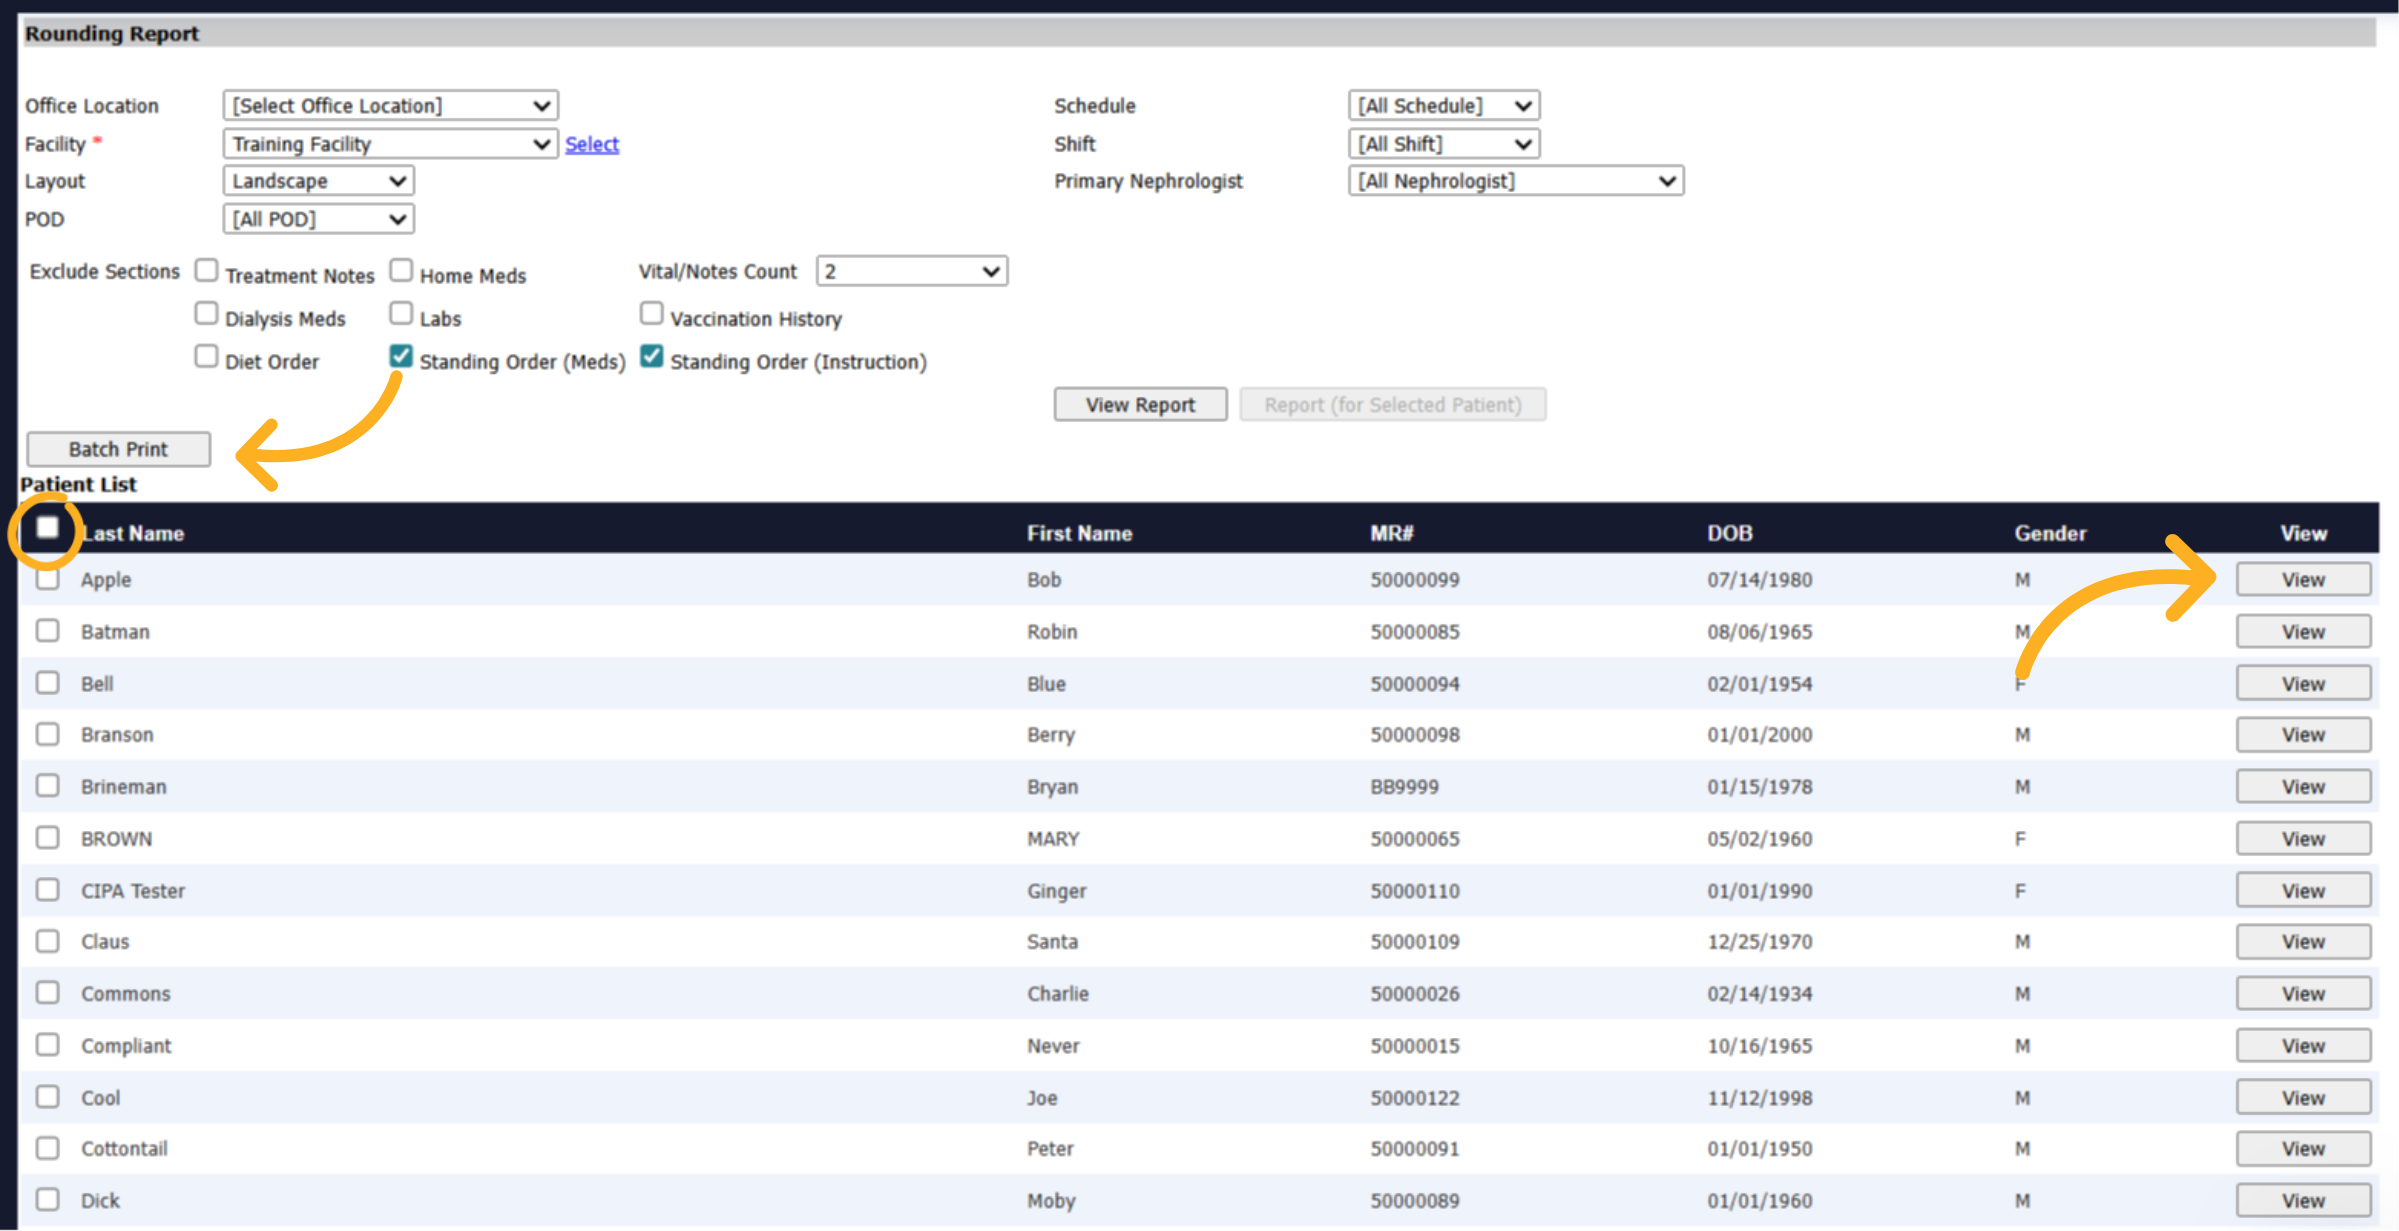Click View button for Apple Bob
This screenshot has height=1231, width=2399.
(2303, 580)
